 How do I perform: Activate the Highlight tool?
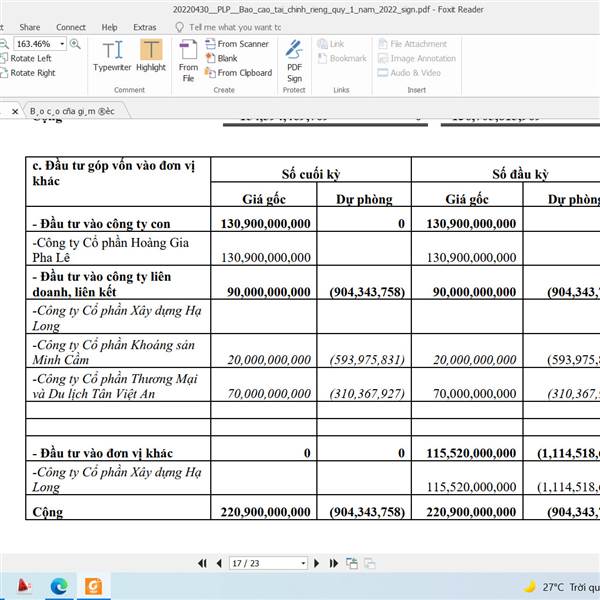(x=151, y=56)
